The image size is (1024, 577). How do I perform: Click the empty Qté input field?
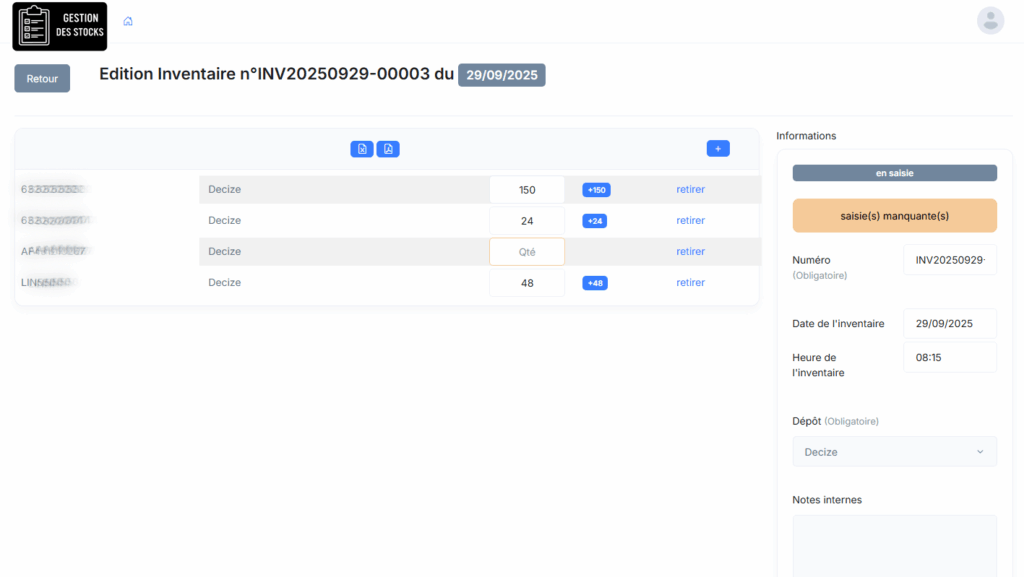point(527,252)
